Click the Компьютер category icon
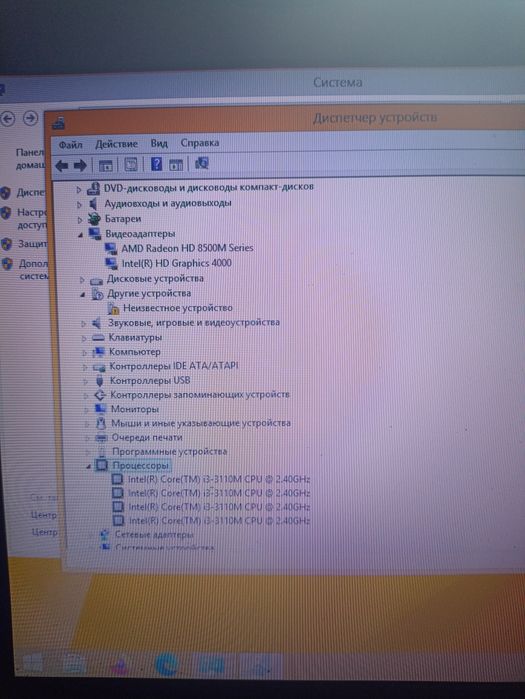The width and height of the screenshot is (525, 699). [x=99, y=352]
